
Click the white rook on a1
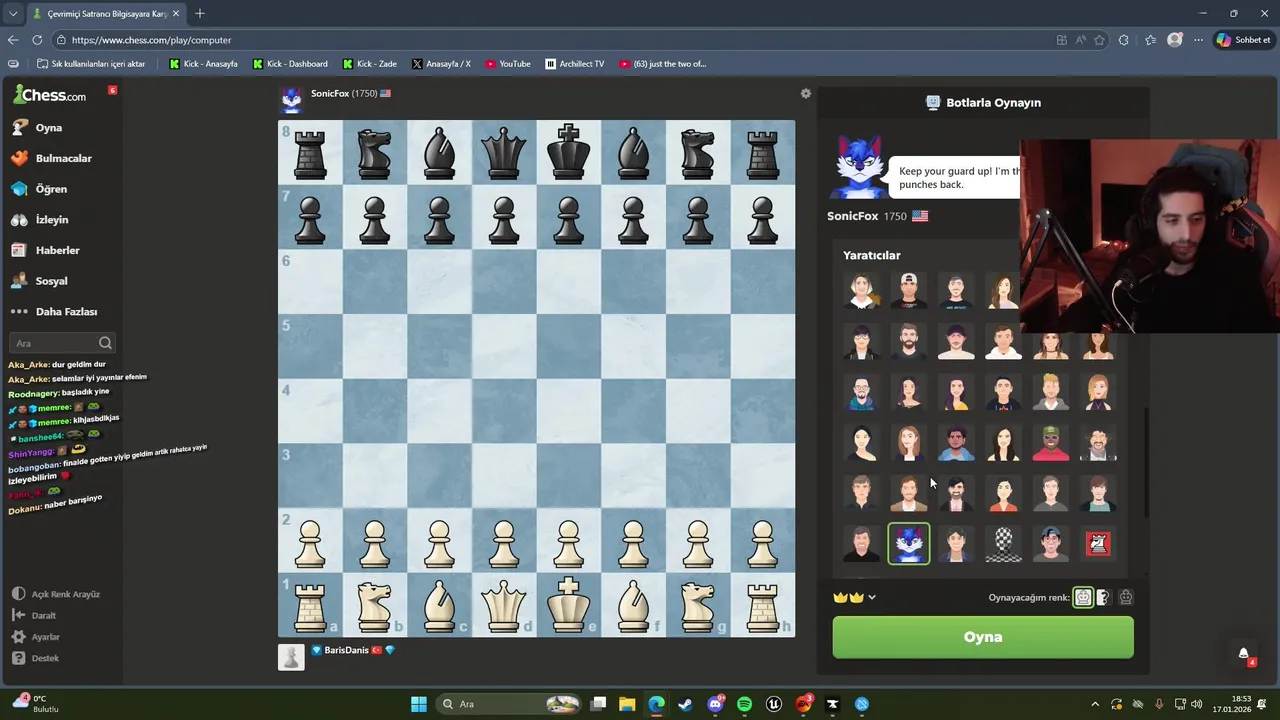tap(310, 606)
